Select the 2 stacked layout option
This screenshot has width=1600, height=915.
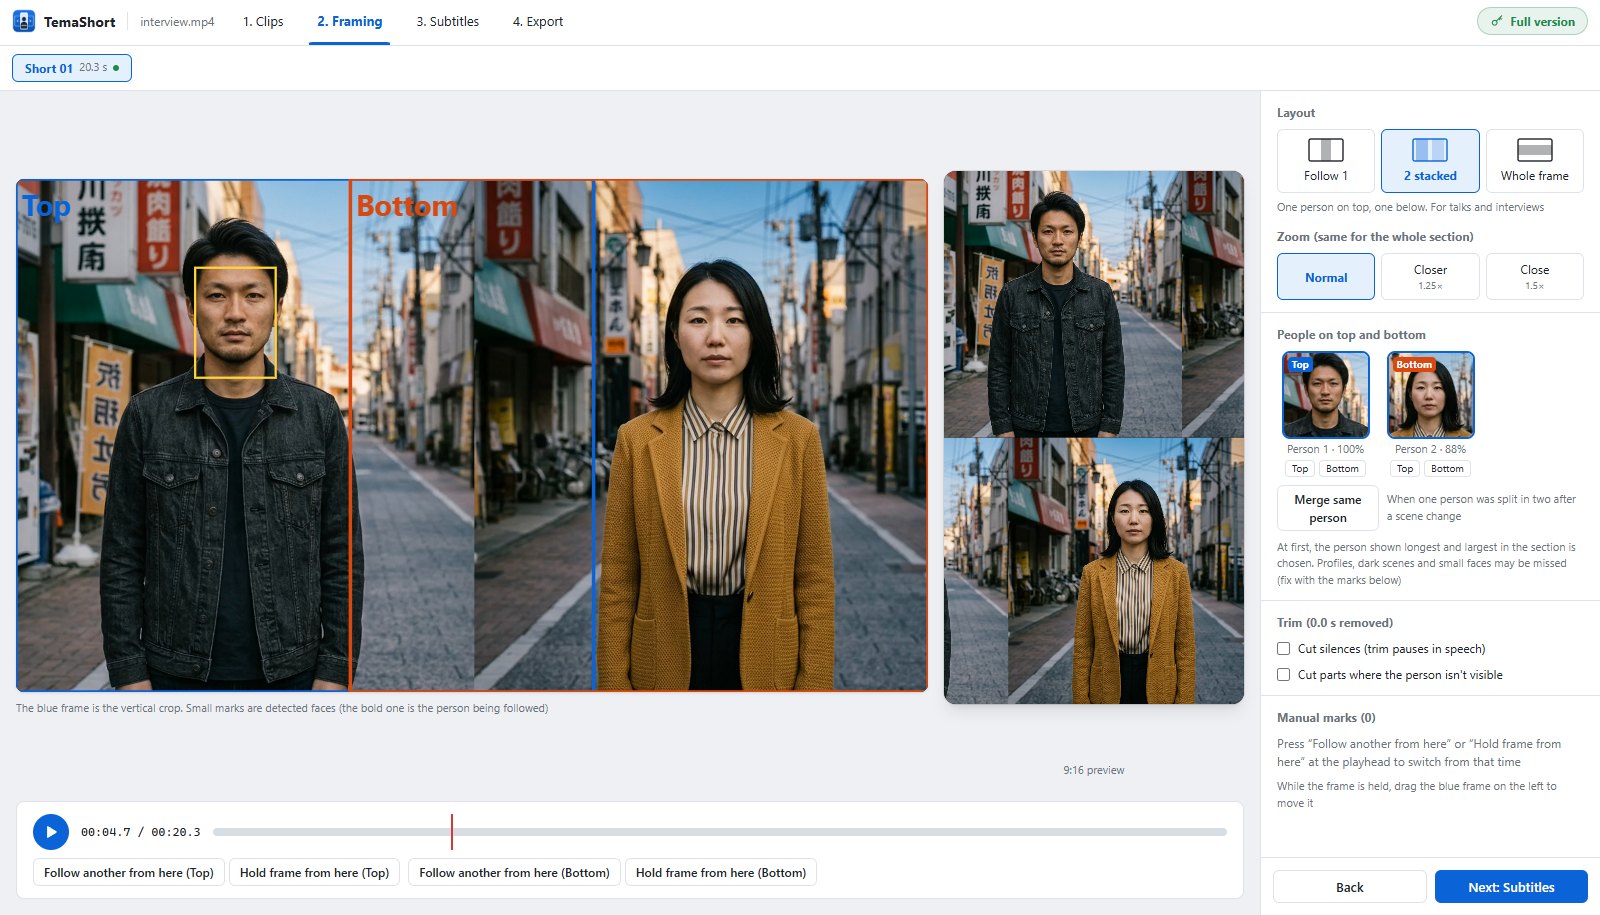click(x=1430, y=161)
